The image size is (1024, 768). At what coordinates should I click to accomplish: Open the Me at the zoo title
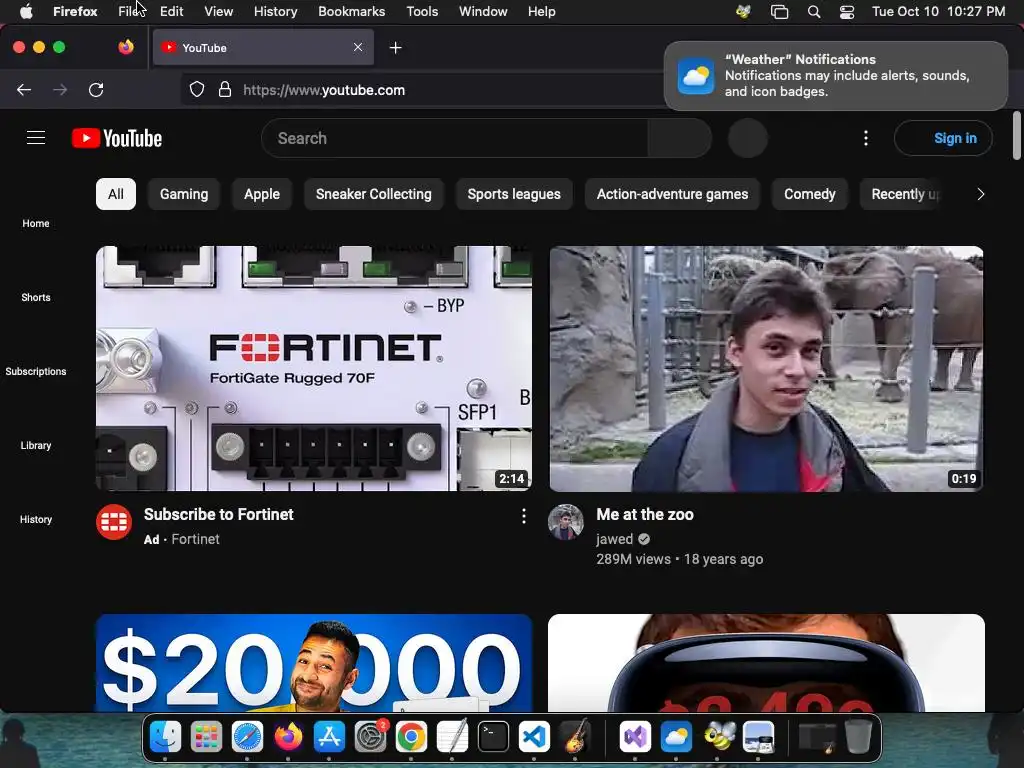(645, 515)
